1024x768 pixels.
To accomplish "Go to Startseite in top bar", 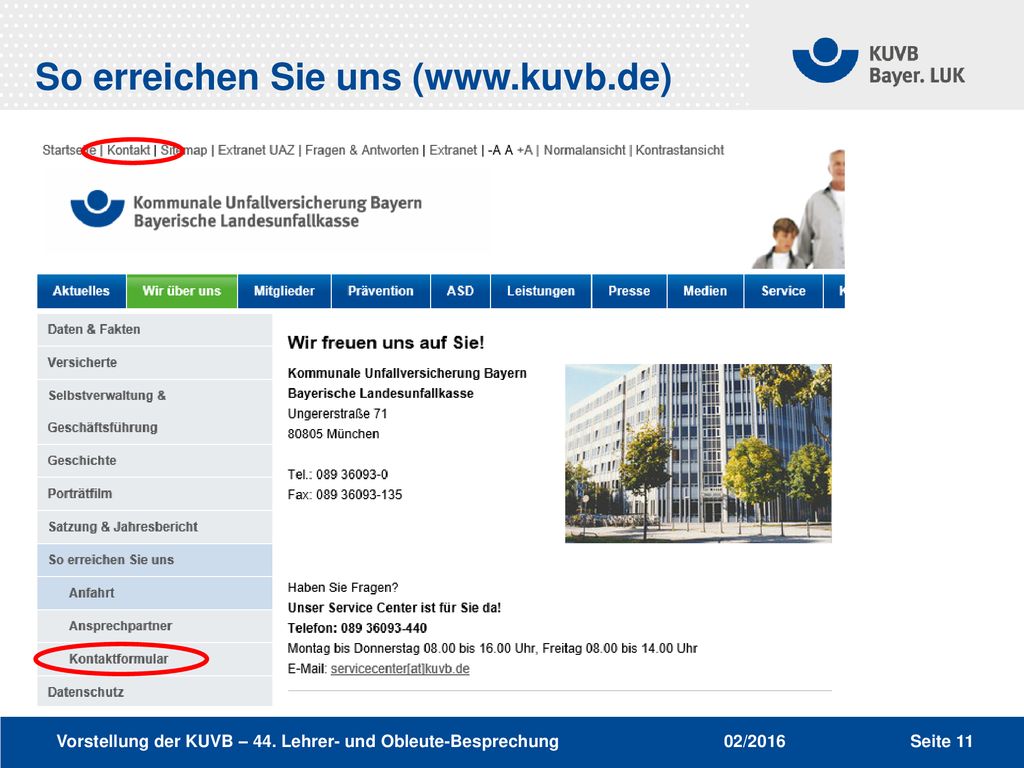I will (x=69, y=150).
